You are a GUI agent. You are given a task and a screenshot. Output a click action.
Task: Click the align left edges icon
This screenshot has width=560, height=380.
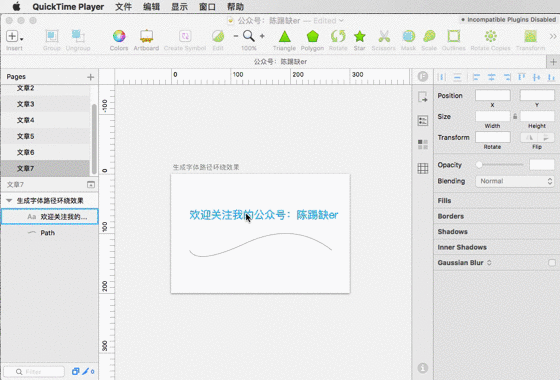pos(476,77)
